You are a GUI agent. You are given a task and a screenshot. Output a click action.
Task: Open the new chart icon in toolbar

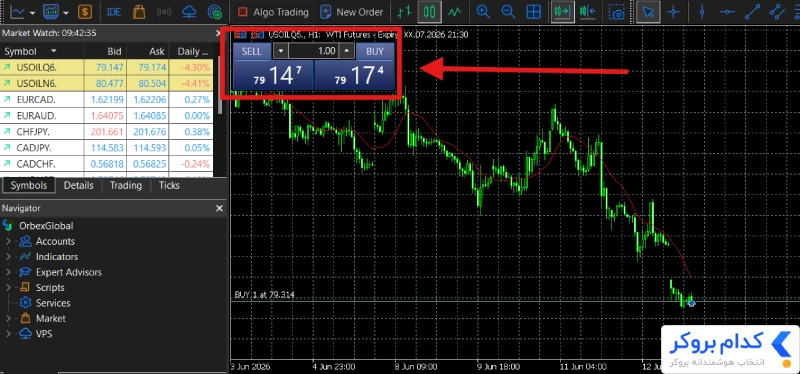[x=18, y=12]
